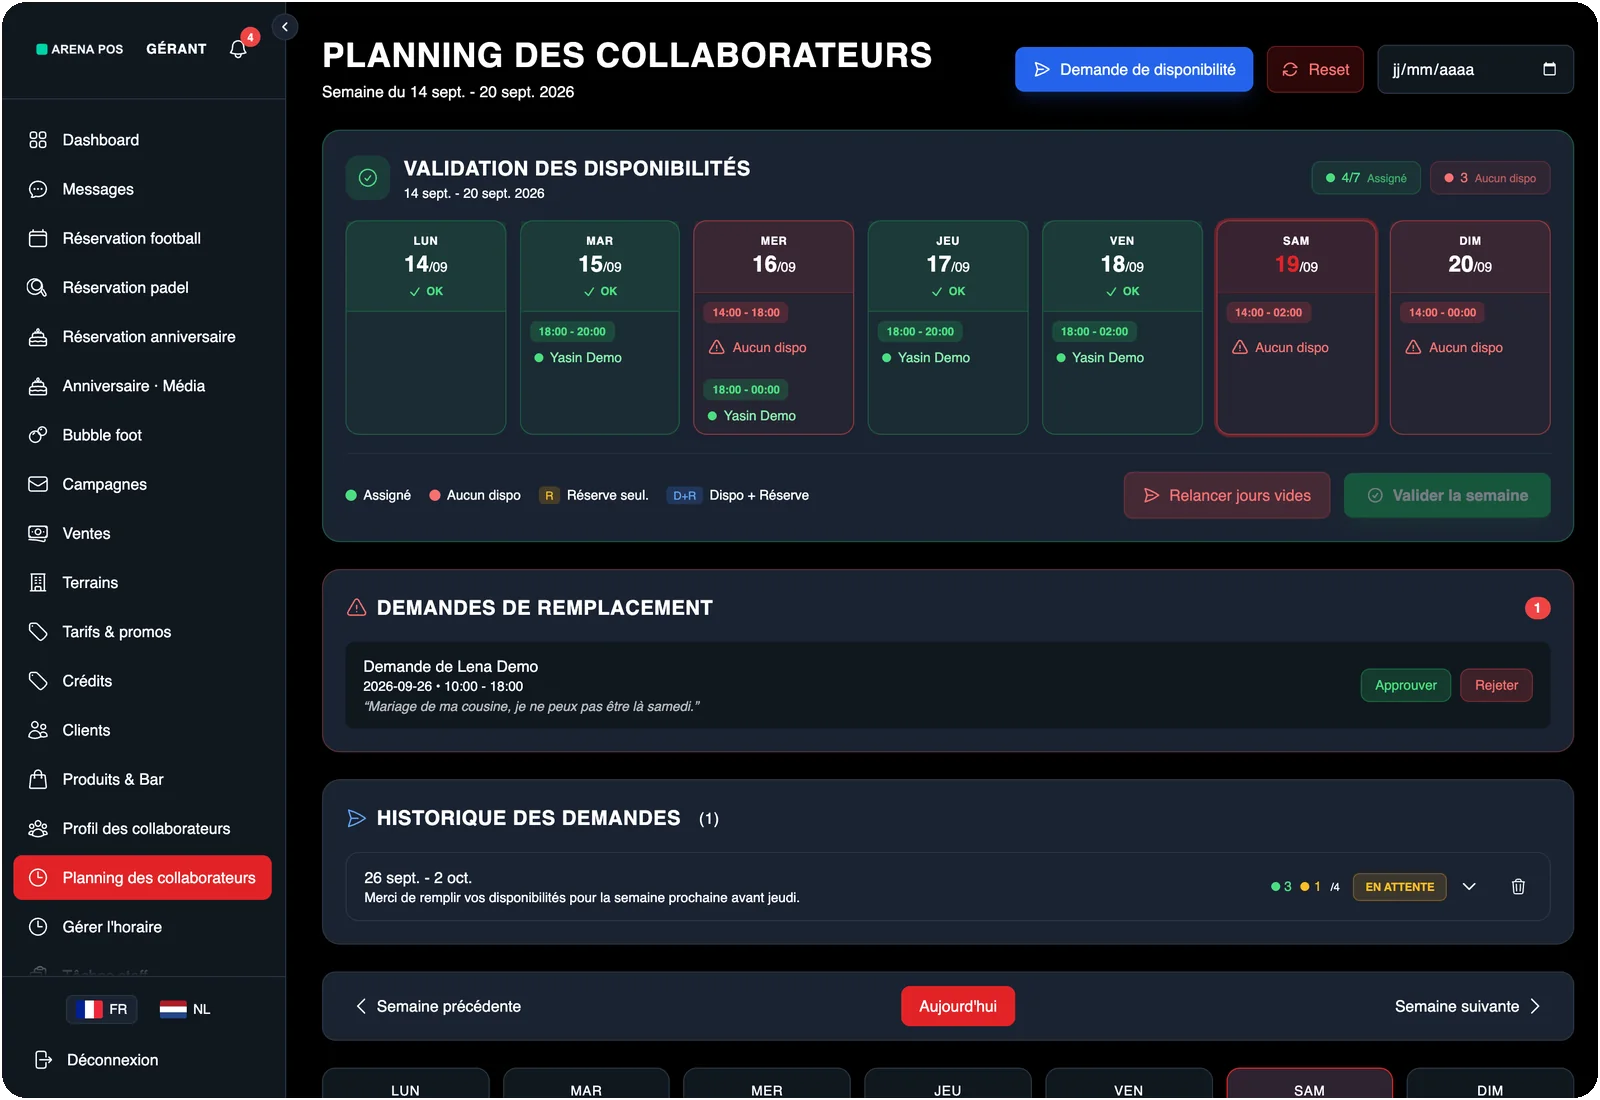Screen dimensions: 1600x1100
Task: Click the Réservation padel racket icon
Action: click(x=38, y=287)
